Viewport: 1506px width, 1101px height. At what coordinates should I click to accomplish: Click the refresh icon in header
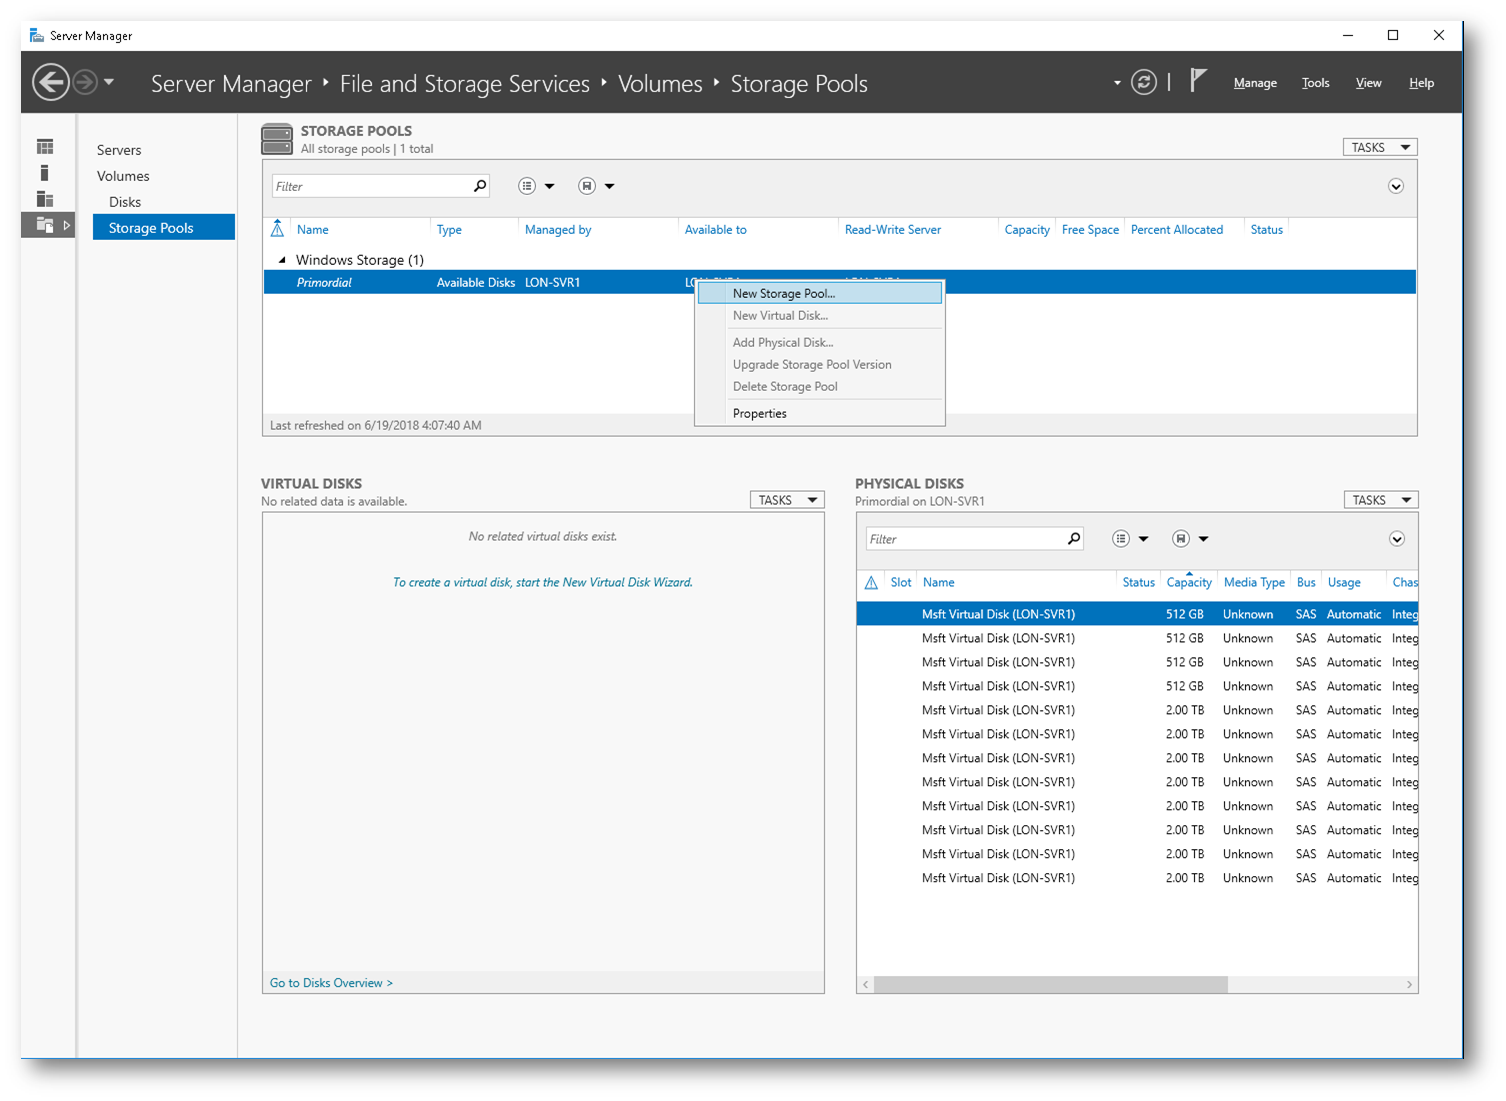point(1144,82)
